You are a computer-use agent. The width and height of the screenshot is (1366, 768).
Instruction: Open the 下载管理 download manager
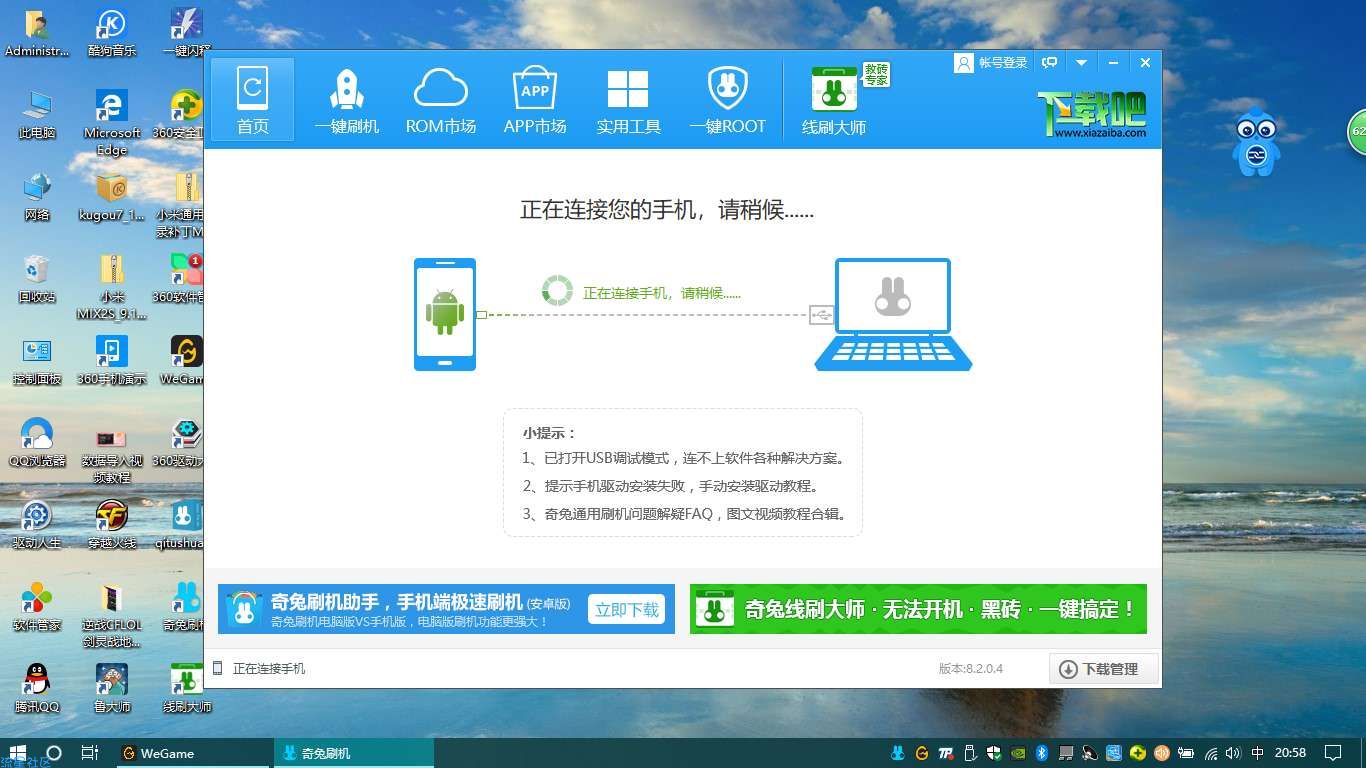click(x=1103, y=669)
